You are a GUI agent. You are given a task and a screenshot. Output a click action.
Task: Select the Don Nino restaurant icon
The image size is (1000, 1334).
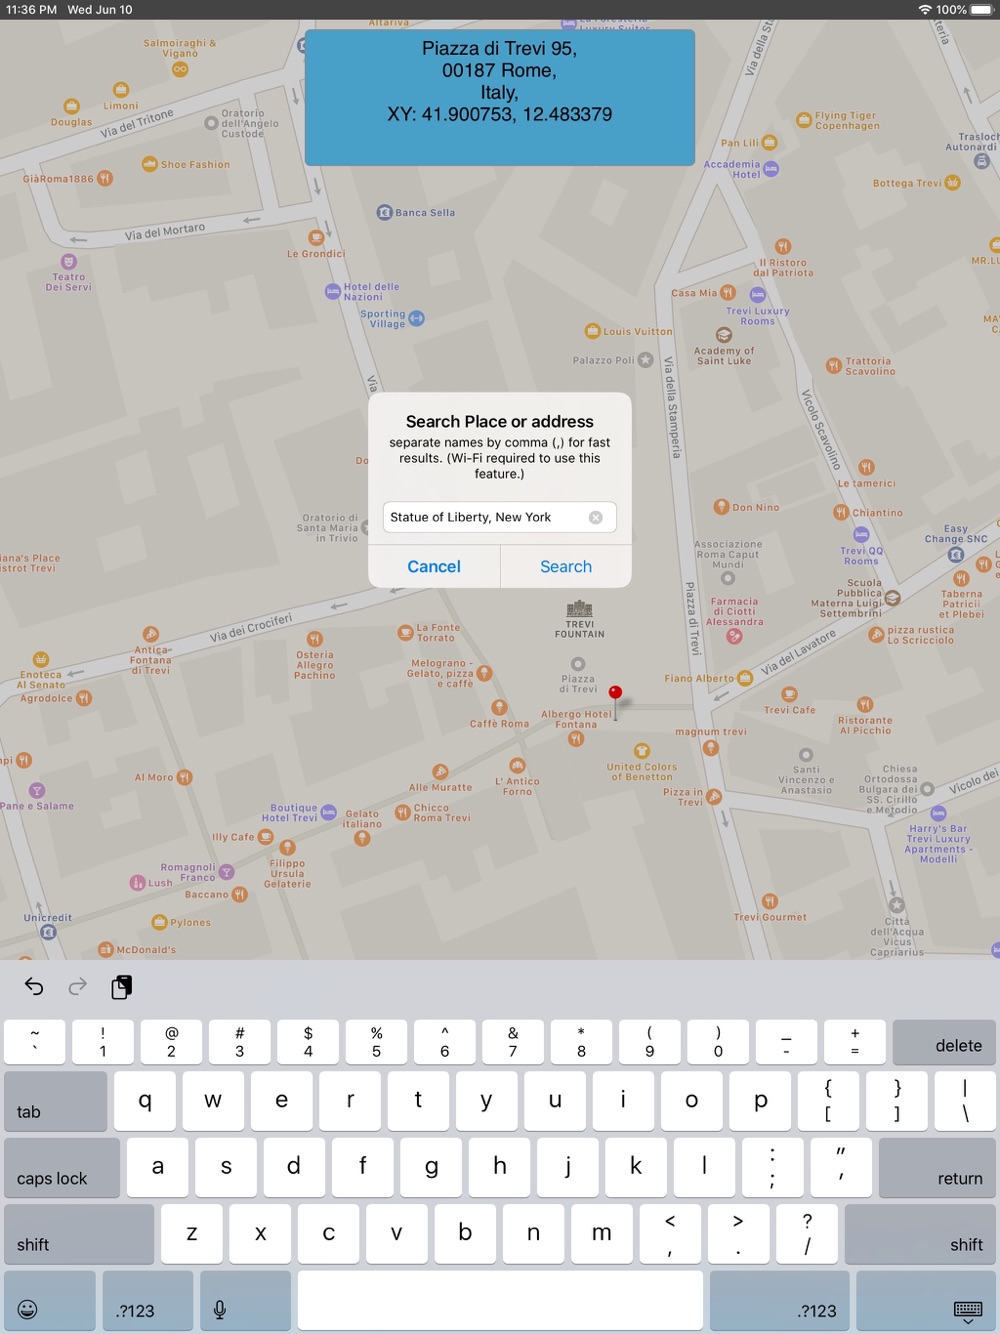(x=722, y=507)
